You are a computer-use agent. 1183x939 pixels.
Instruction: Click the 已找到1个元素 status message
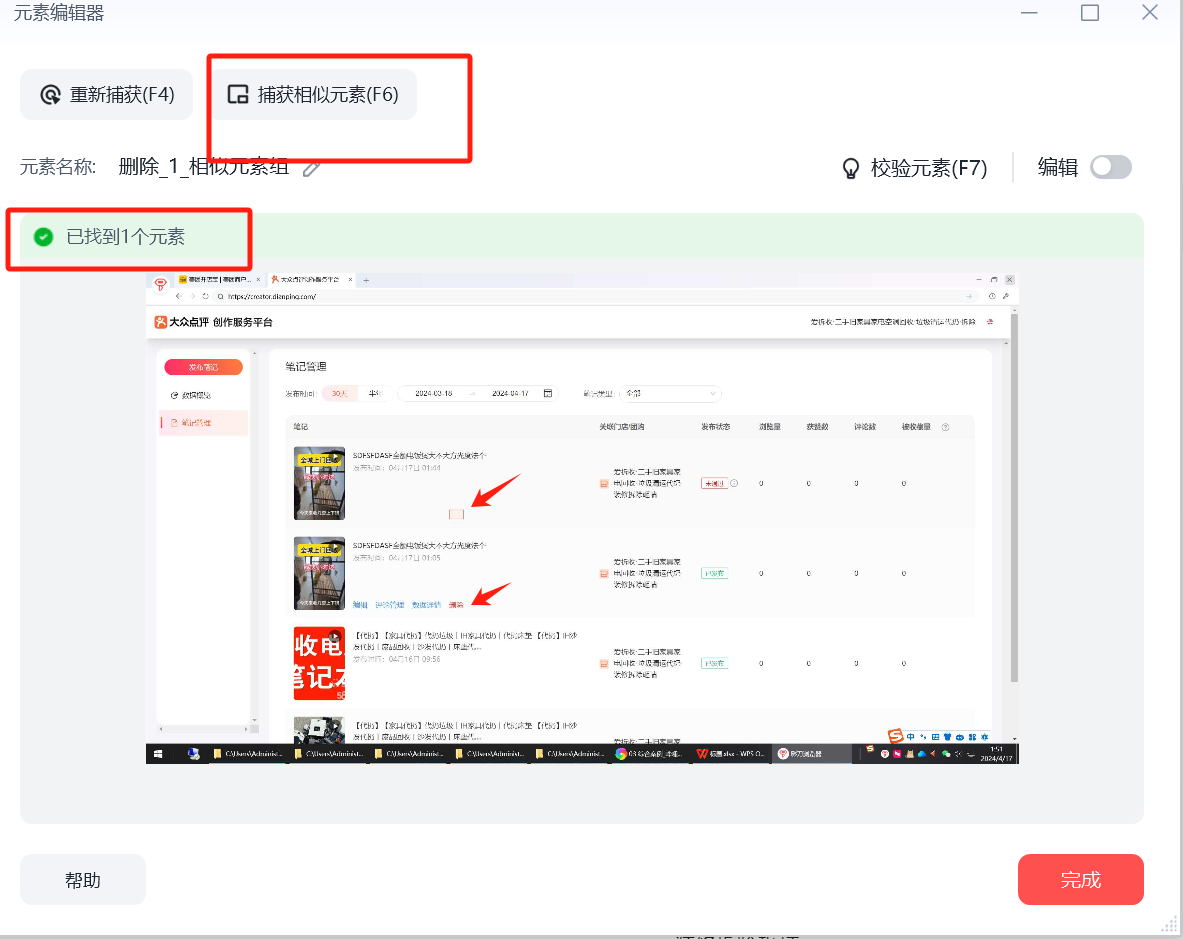125,237
